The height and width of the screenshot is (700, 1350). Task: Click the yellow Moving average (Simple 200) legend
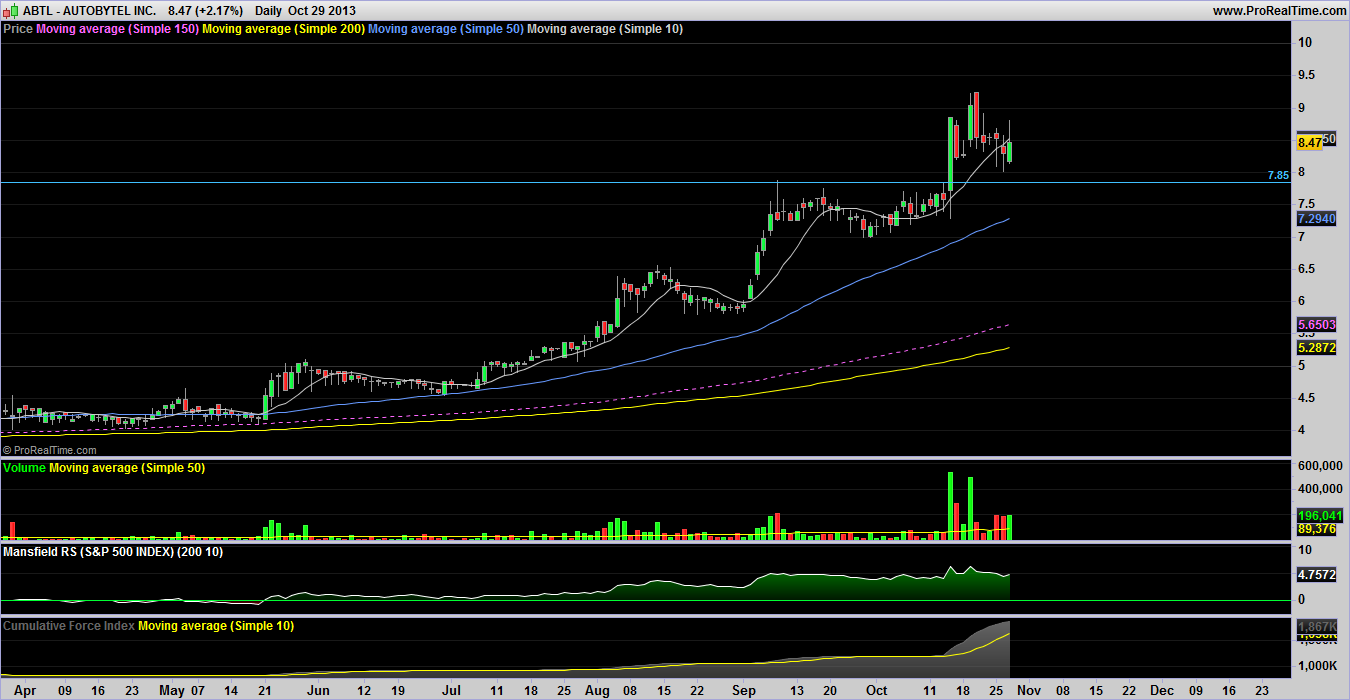[284, 29]
